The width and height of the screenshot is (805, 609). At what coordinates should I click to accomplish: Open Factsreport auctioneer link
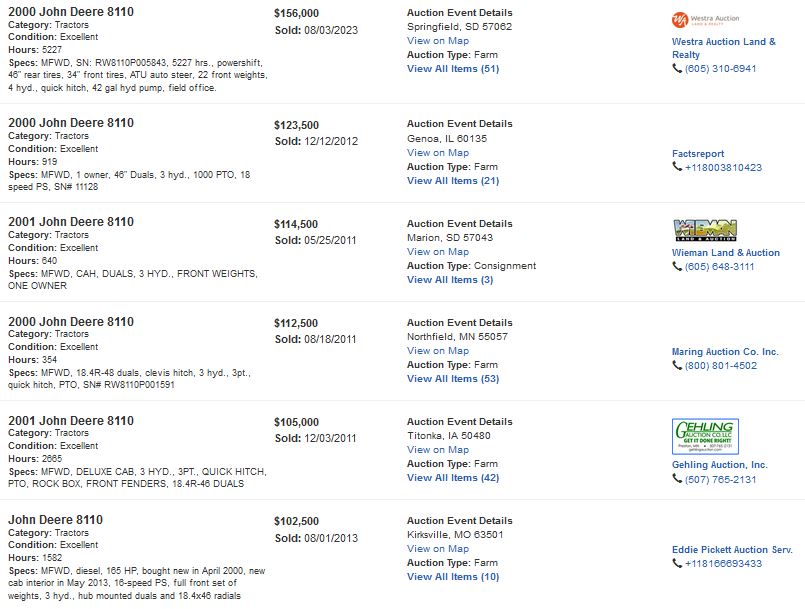coord(698,154)
